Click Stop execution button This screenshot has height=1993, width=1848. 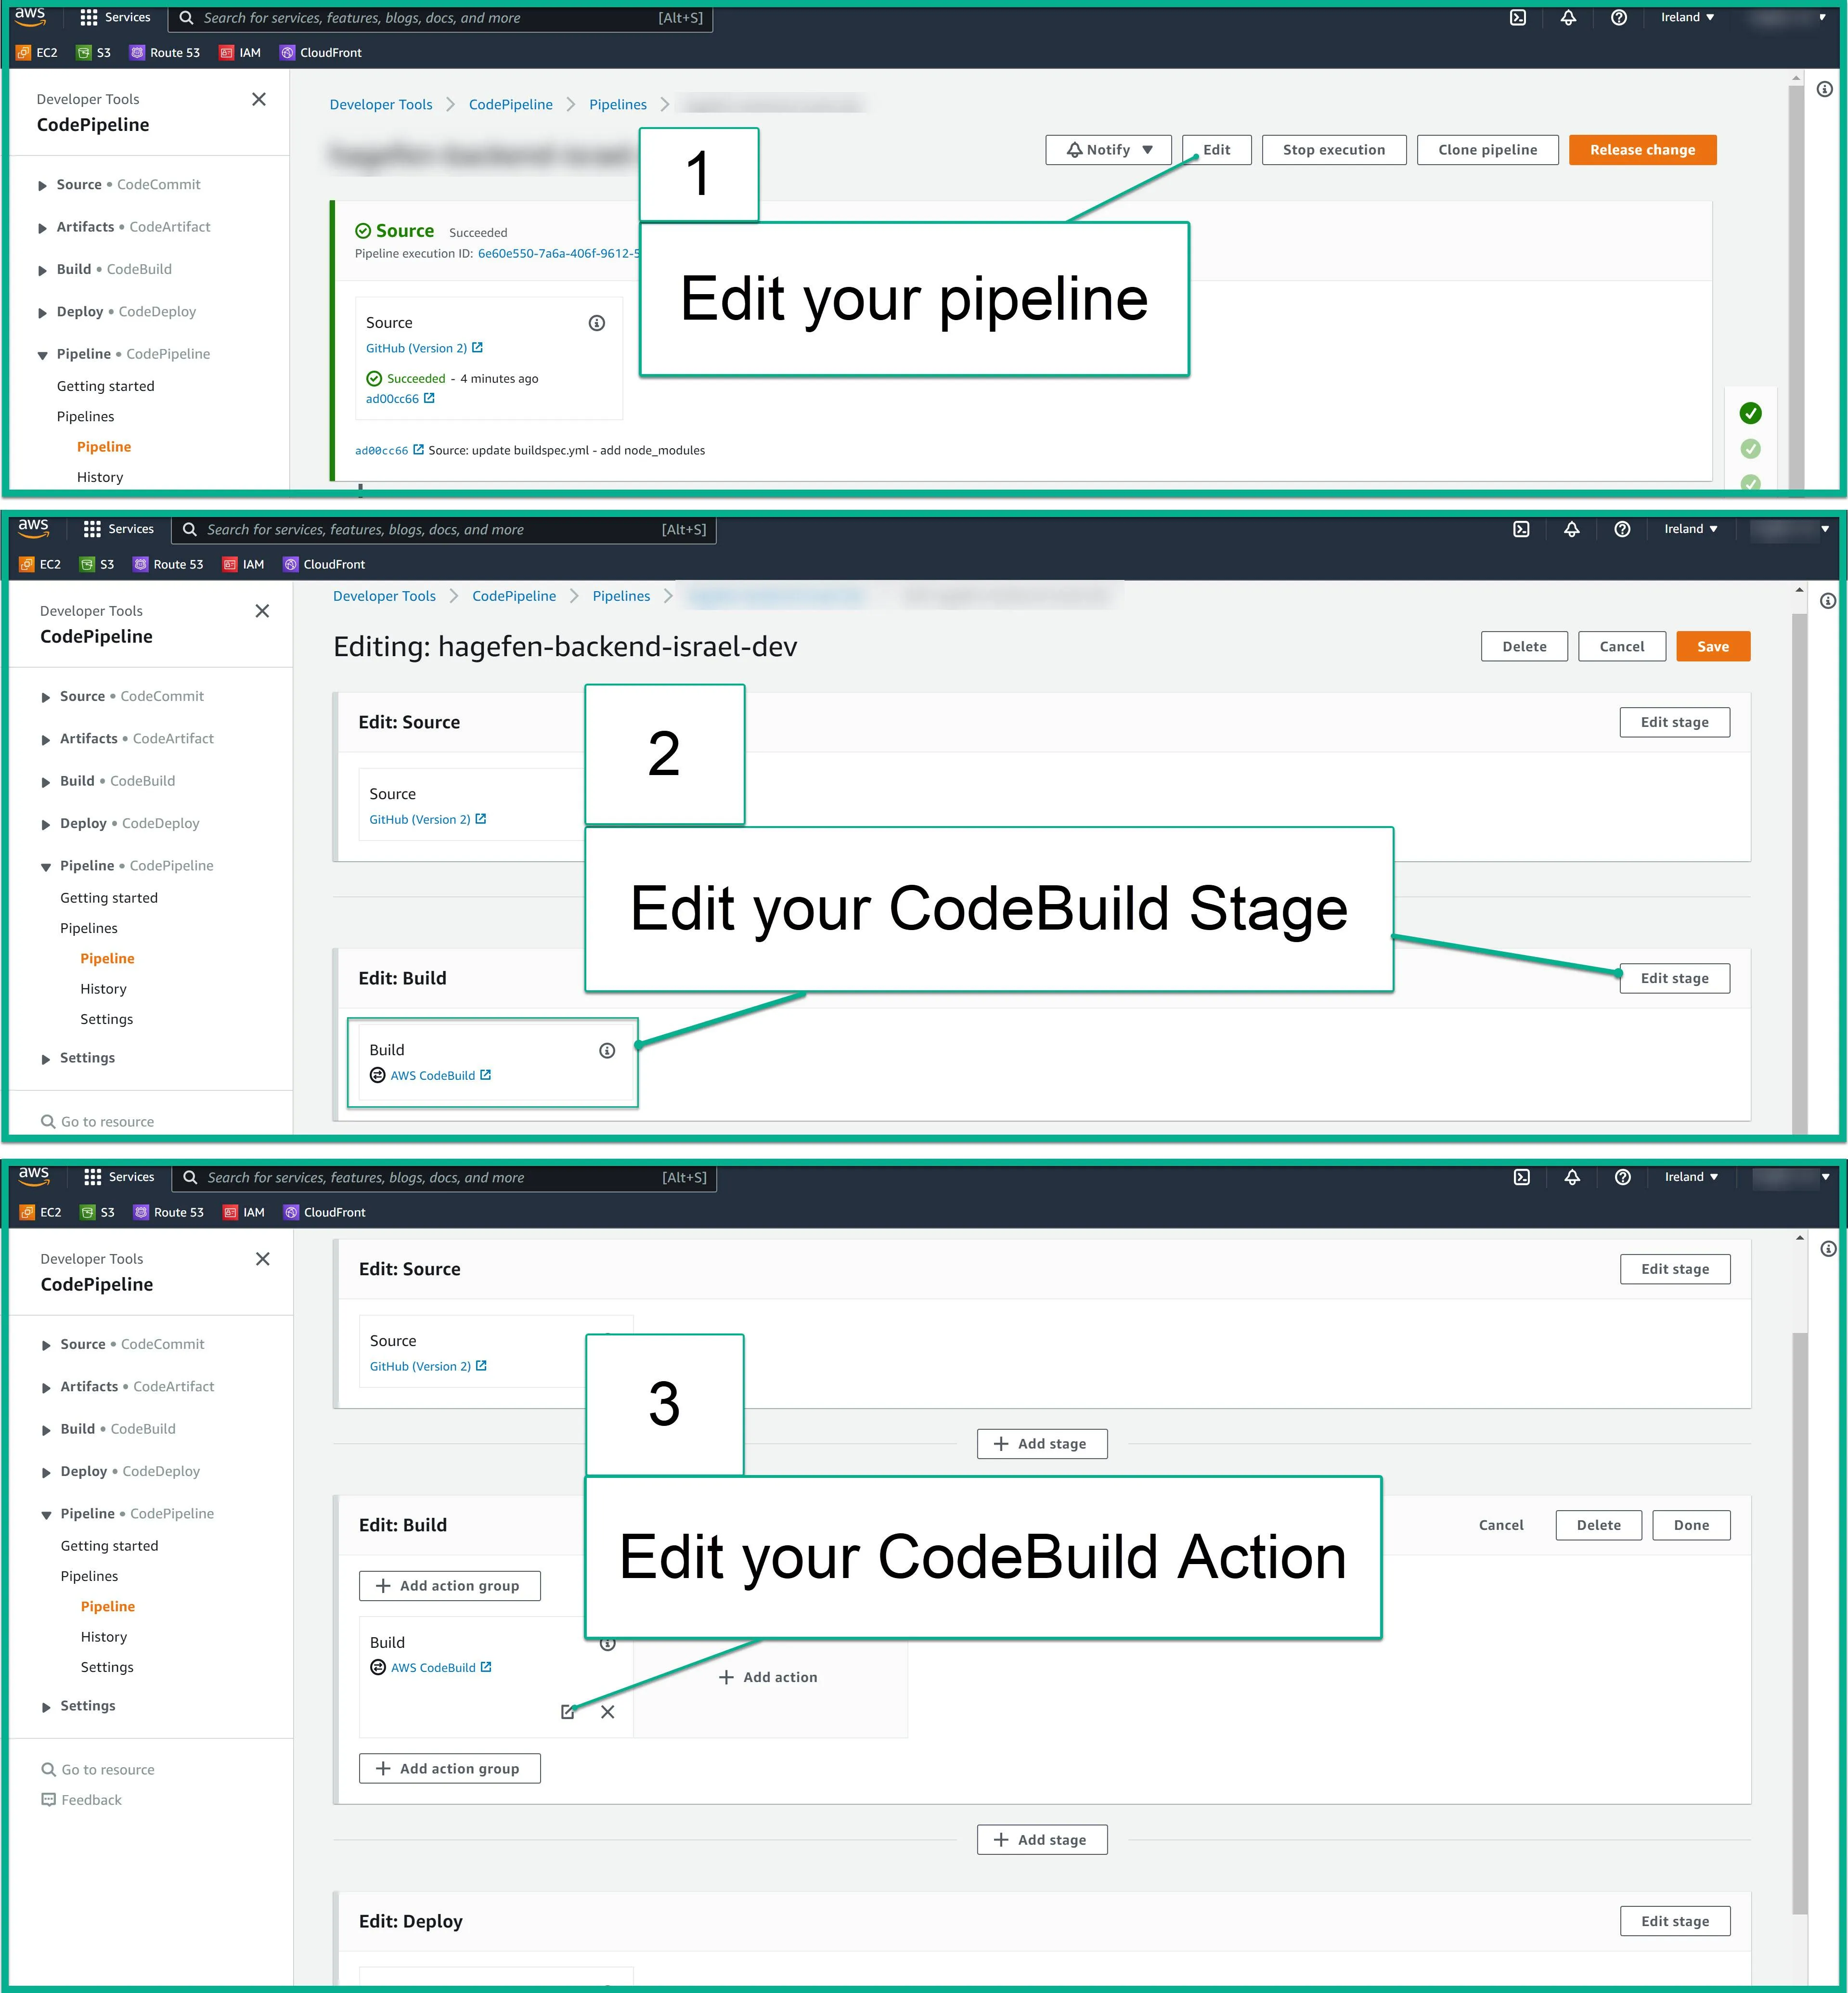pos(1333,150)
